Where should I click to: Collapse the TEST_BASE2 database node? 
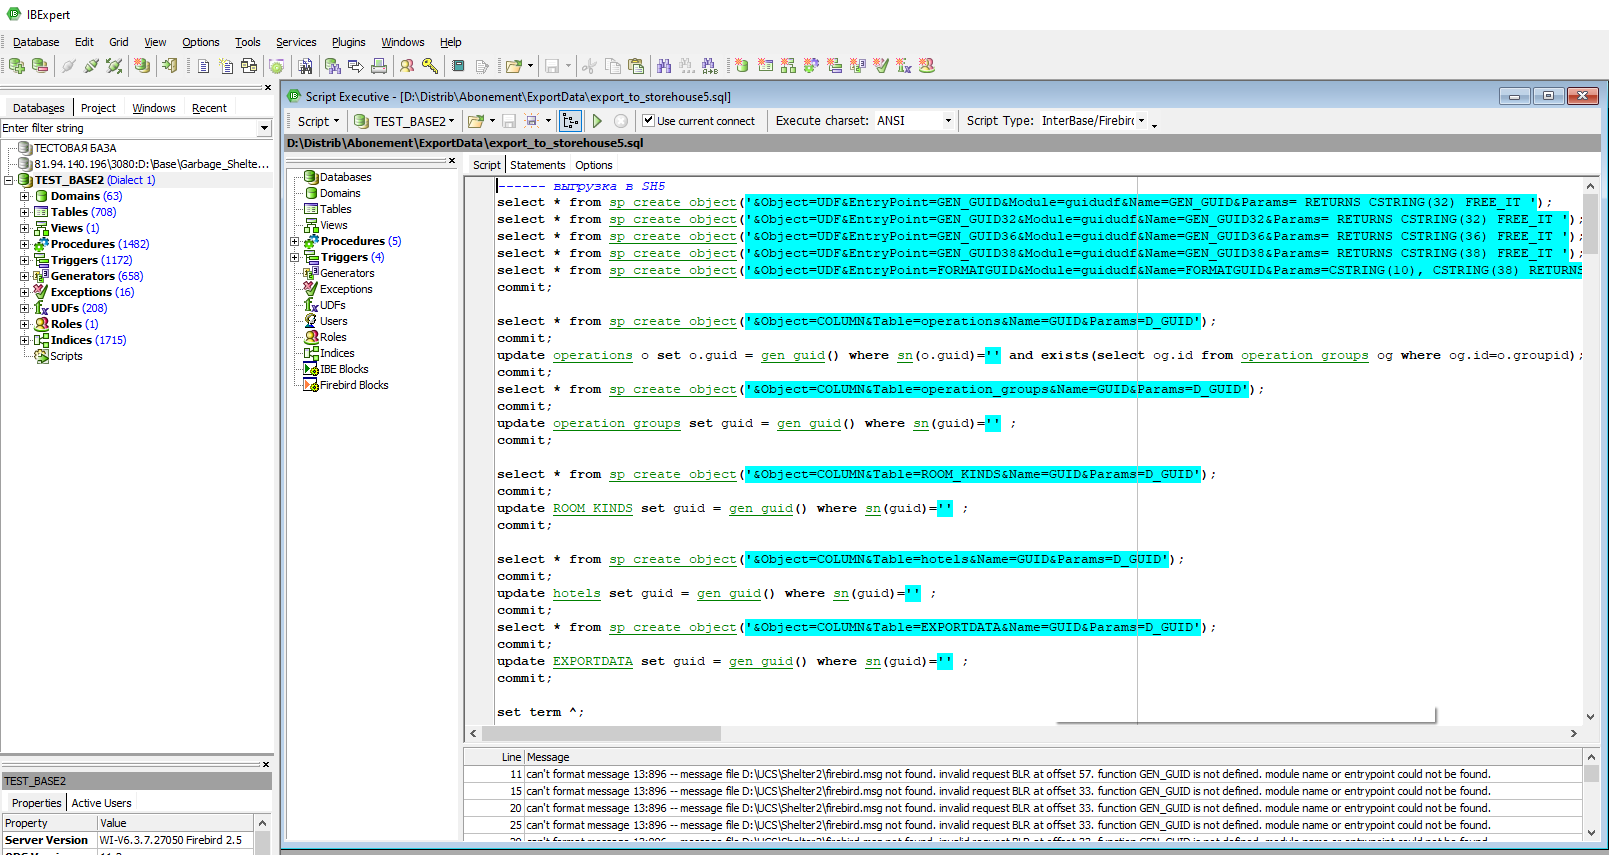pos(8,180)
